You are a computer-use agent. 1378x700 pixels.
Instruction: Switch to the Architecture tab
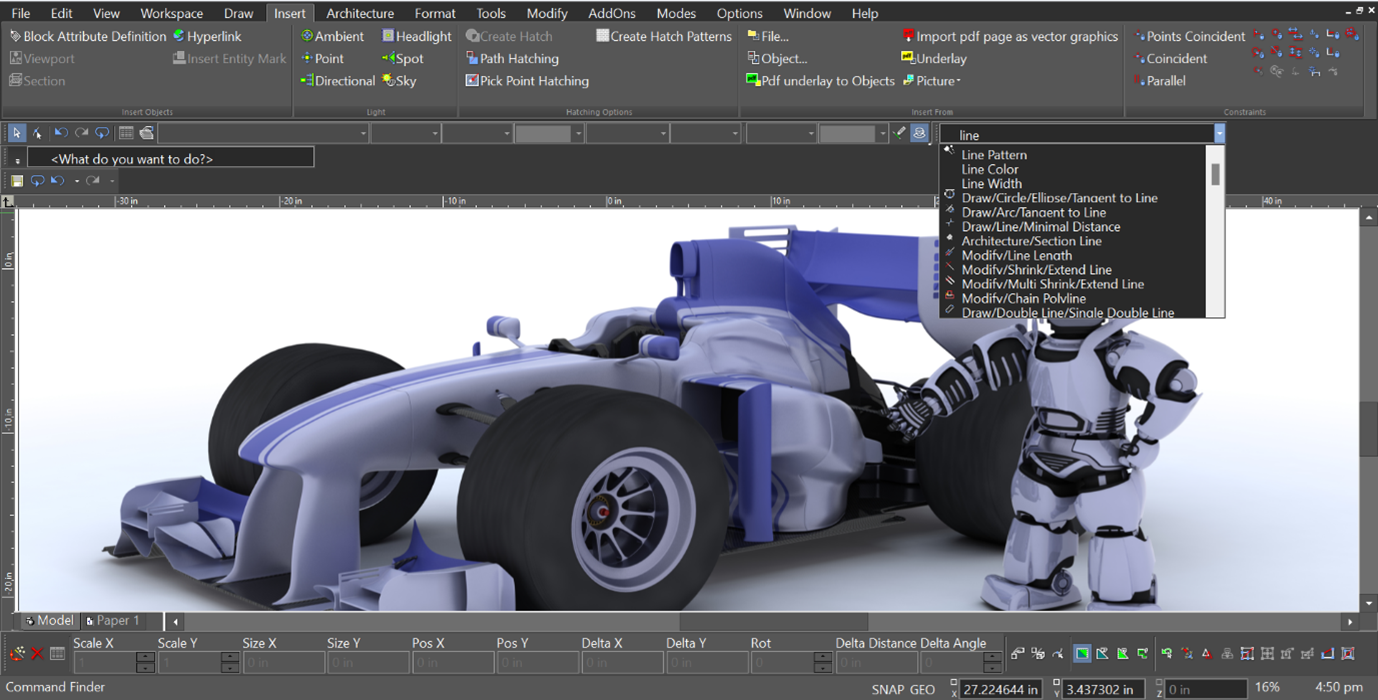[360, 13]
